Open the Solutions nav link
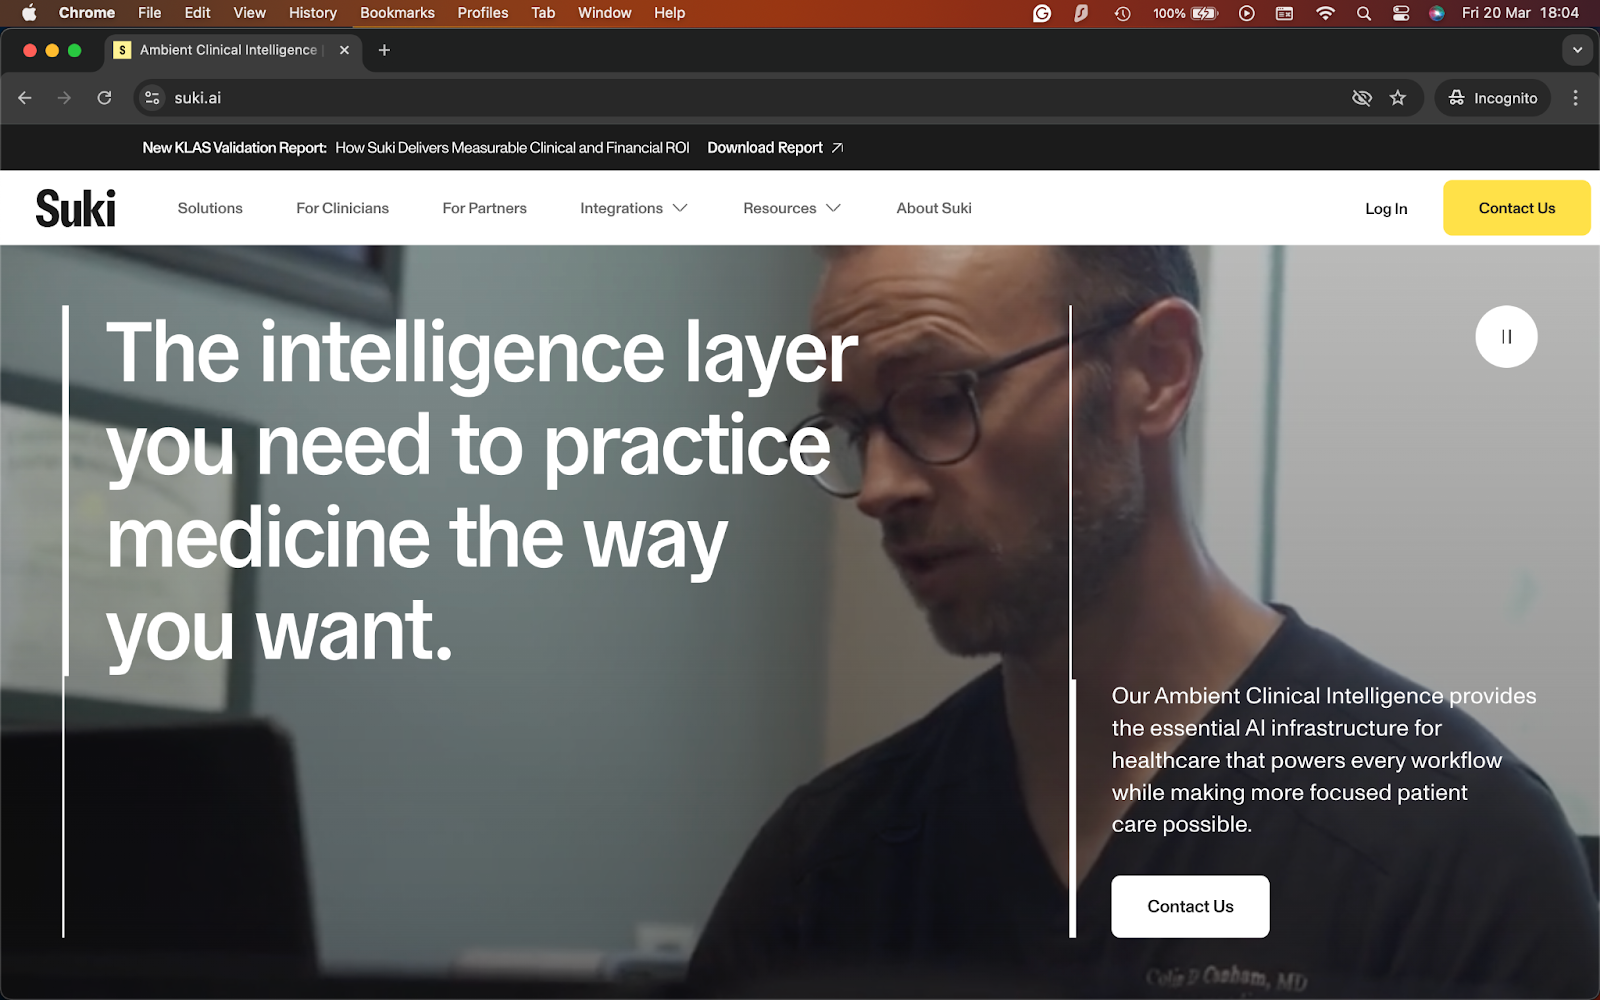 (x=210, y=208)
